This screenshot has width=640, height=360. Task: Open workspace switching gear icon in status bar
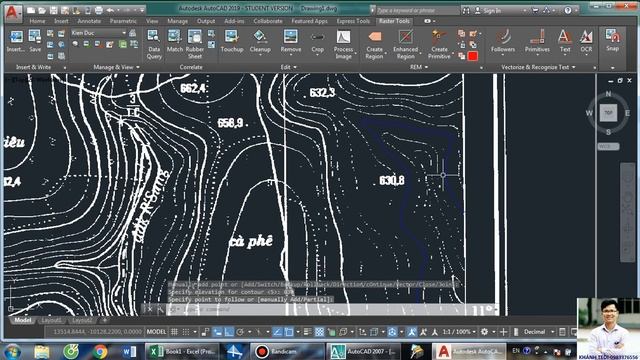pos(484,332)
